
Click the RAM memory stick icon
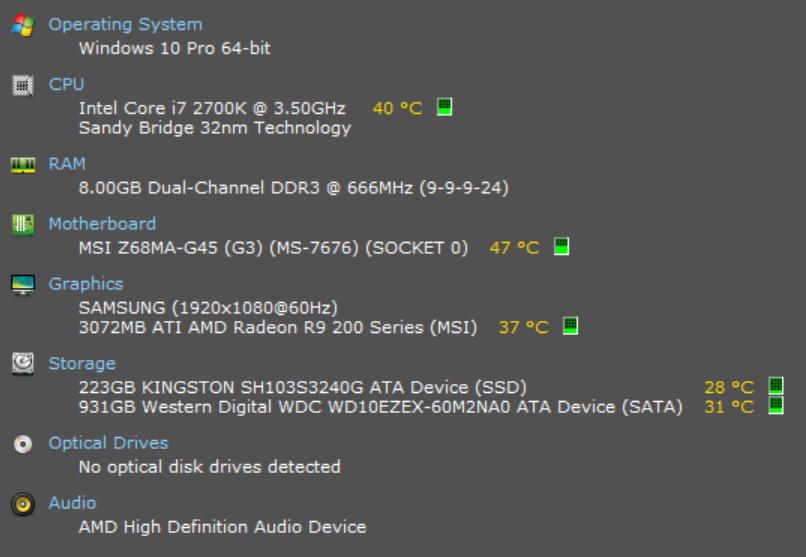point(23,165)
